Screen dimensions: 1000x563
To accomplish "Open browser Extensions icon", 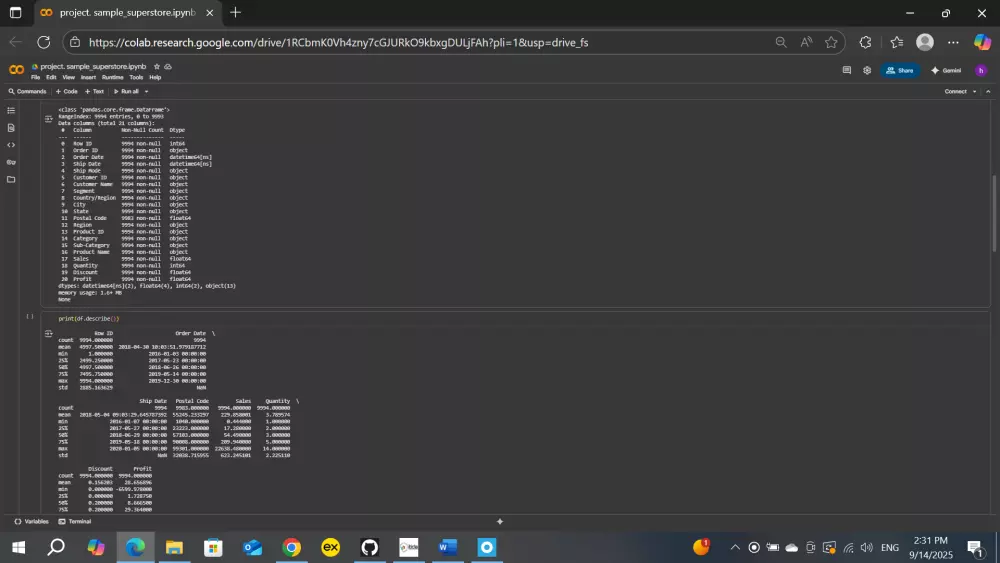I will [x=865, y=42].
